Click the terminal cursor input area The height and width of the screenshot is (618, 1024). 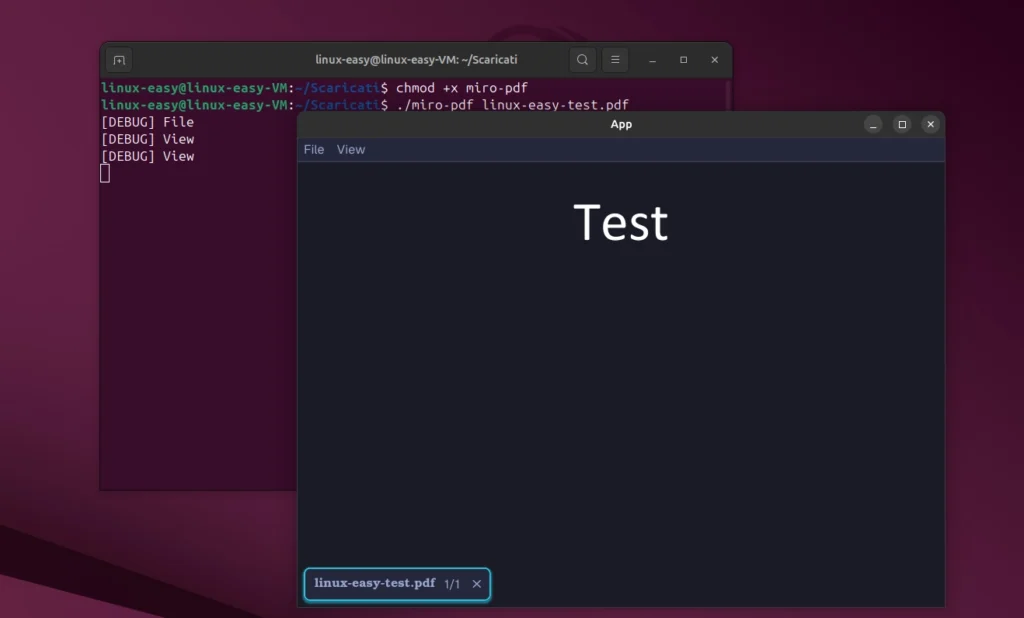click(104, 172)
